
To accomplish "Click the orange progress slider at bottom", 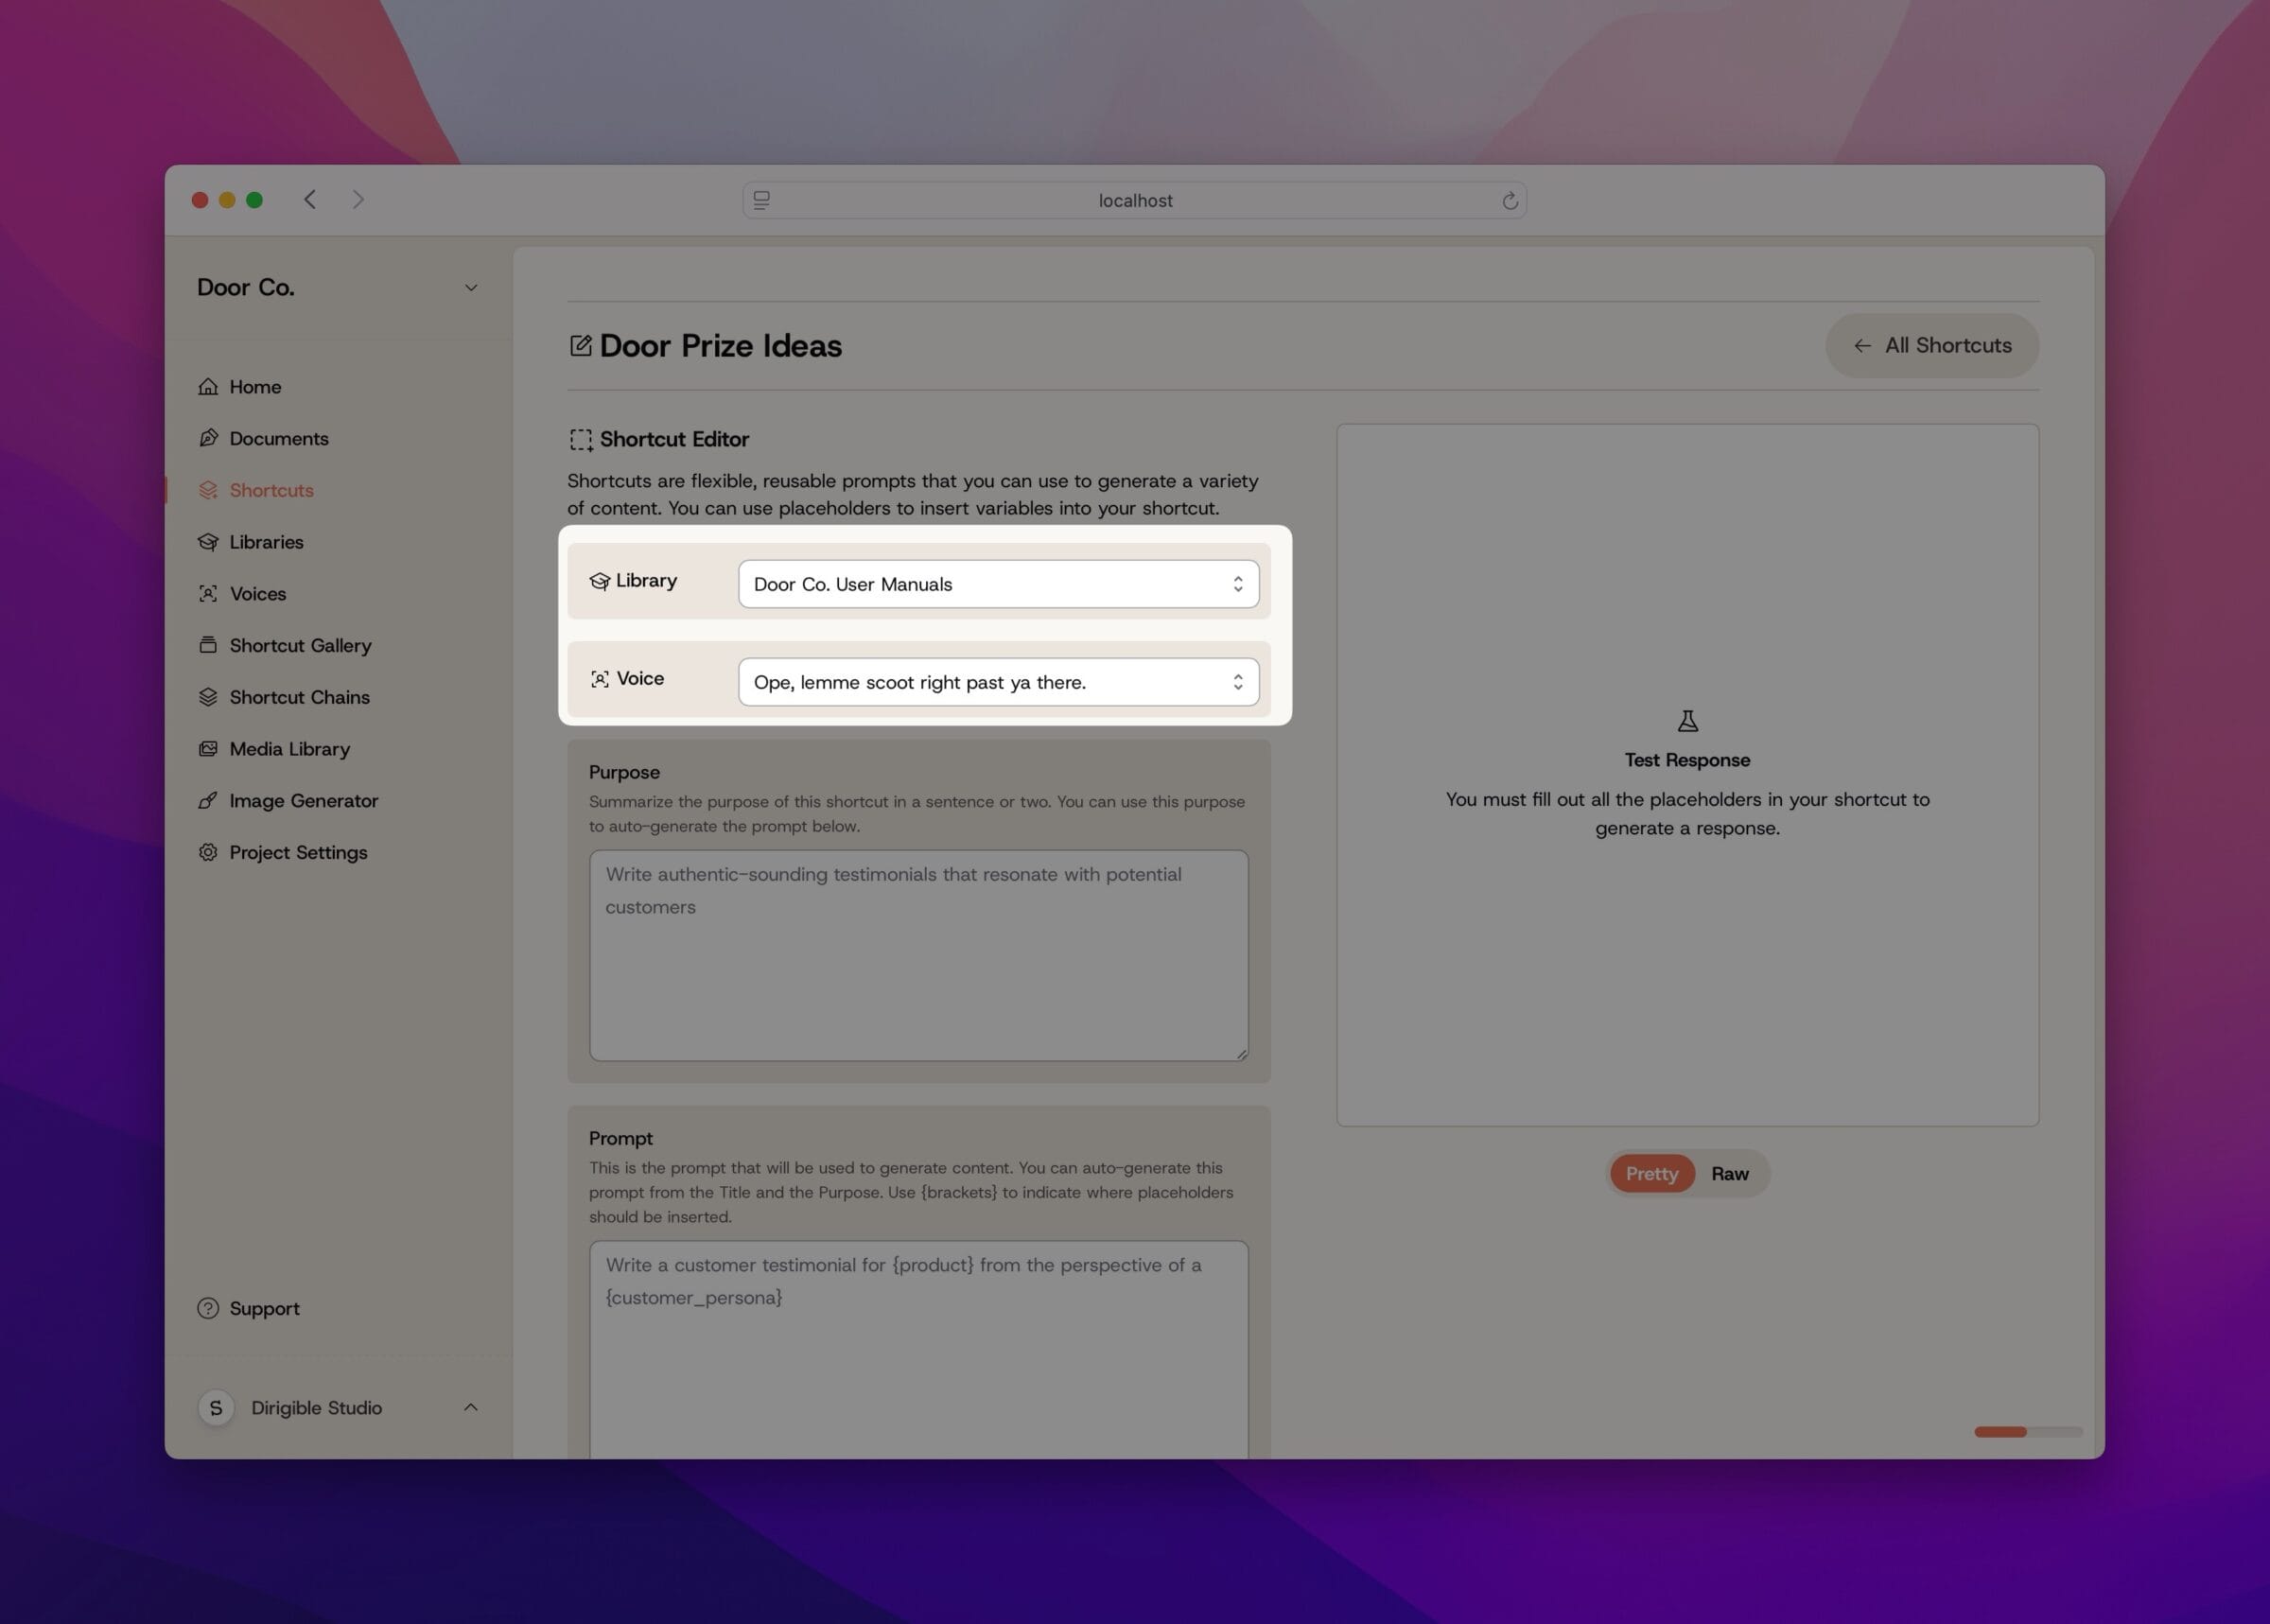I will point(2001,1432).
